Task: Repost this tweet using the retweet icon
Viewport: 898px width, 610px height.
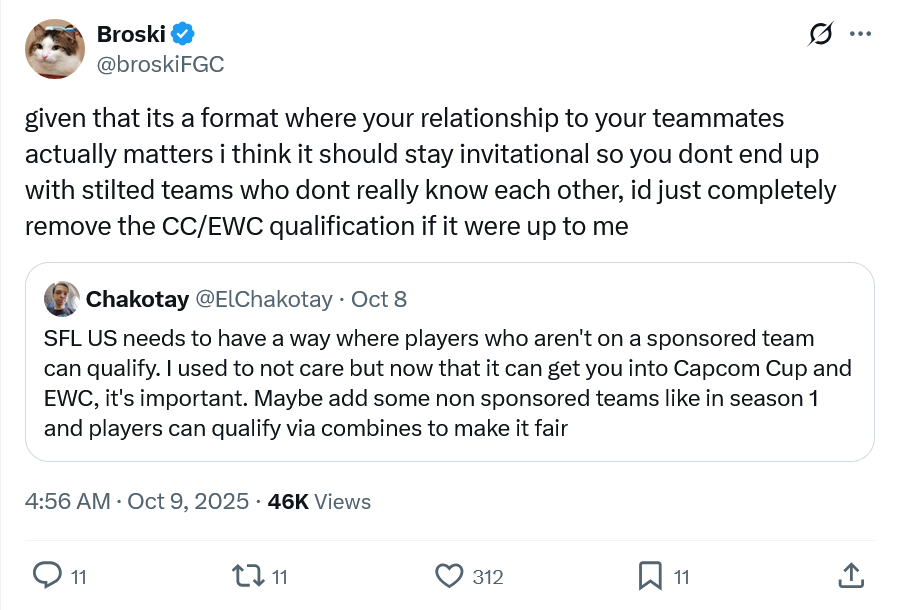Action: pos(246,575)
